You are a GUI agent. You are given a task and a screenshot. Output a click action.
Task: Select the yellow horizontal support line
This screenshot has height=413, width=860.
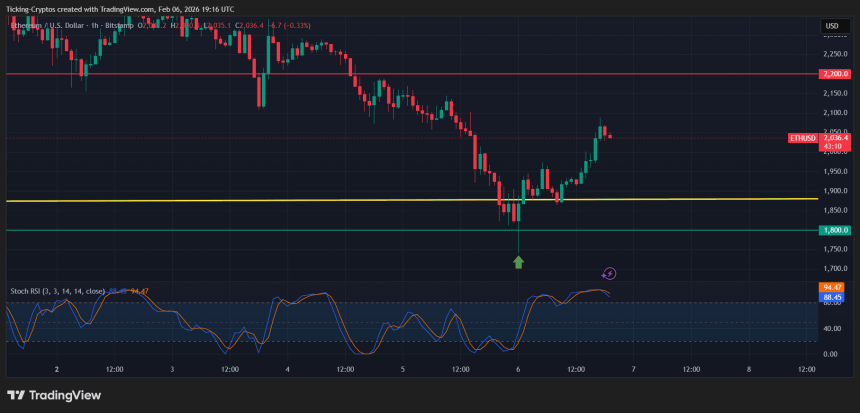[300, 200]
